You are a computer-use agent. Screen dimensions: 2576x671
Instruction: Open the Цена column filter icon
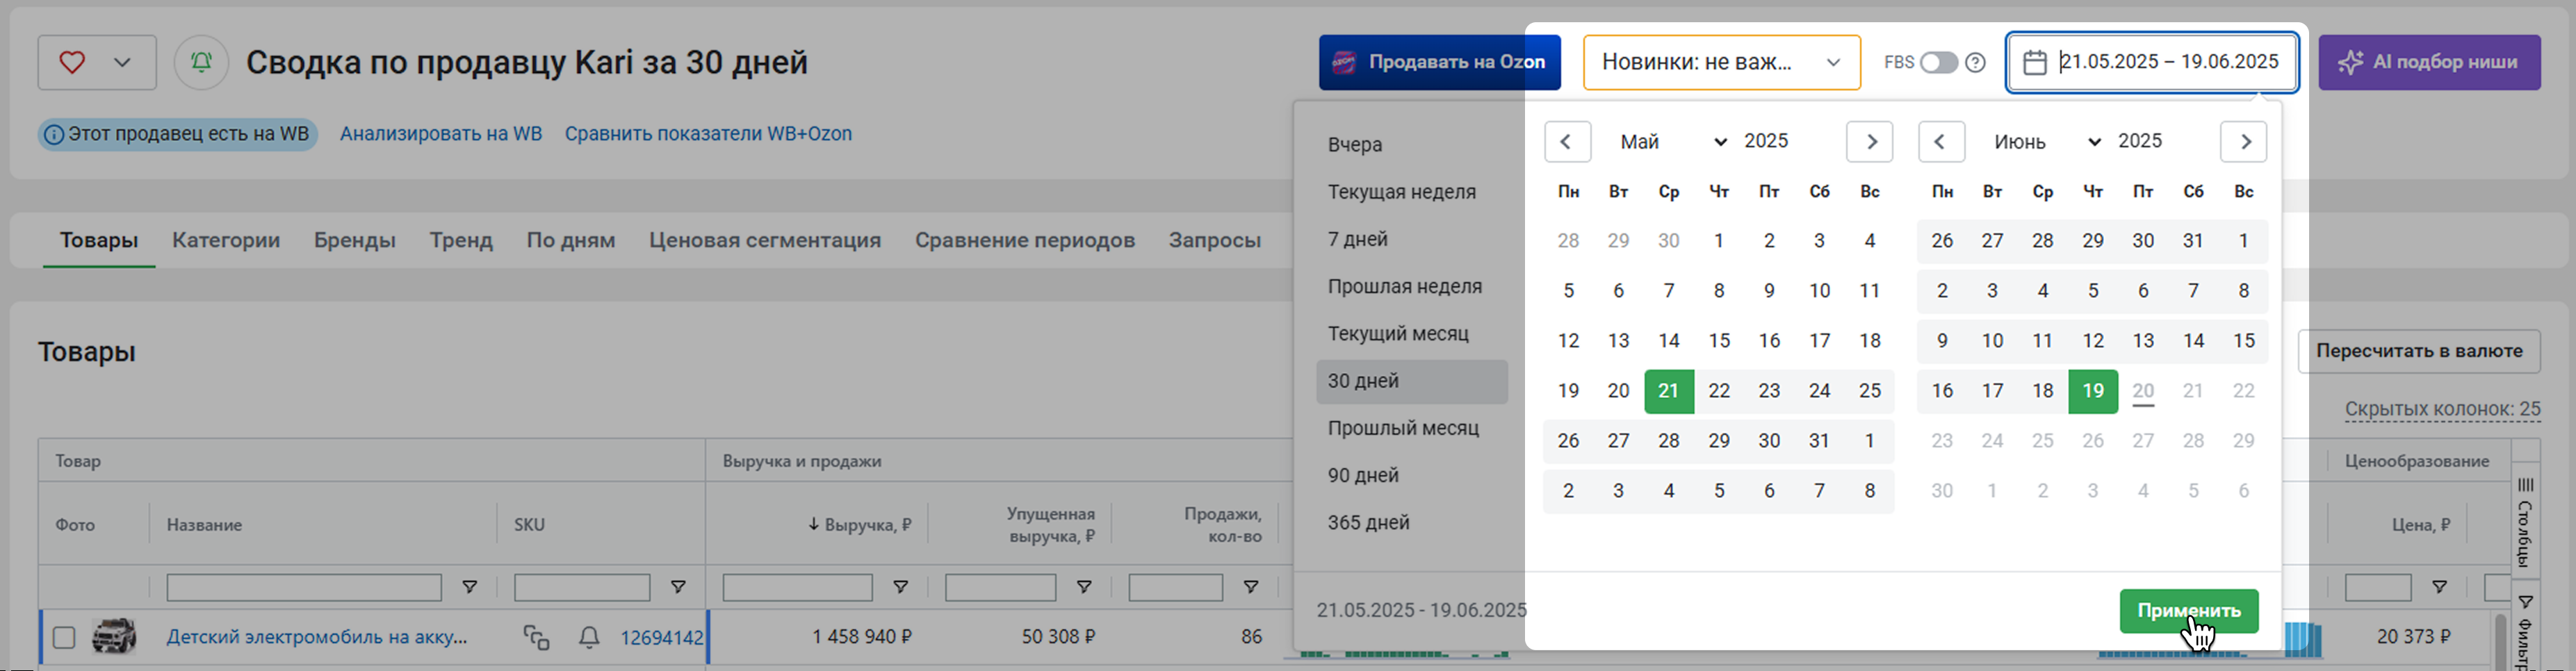click(2439, 588)
